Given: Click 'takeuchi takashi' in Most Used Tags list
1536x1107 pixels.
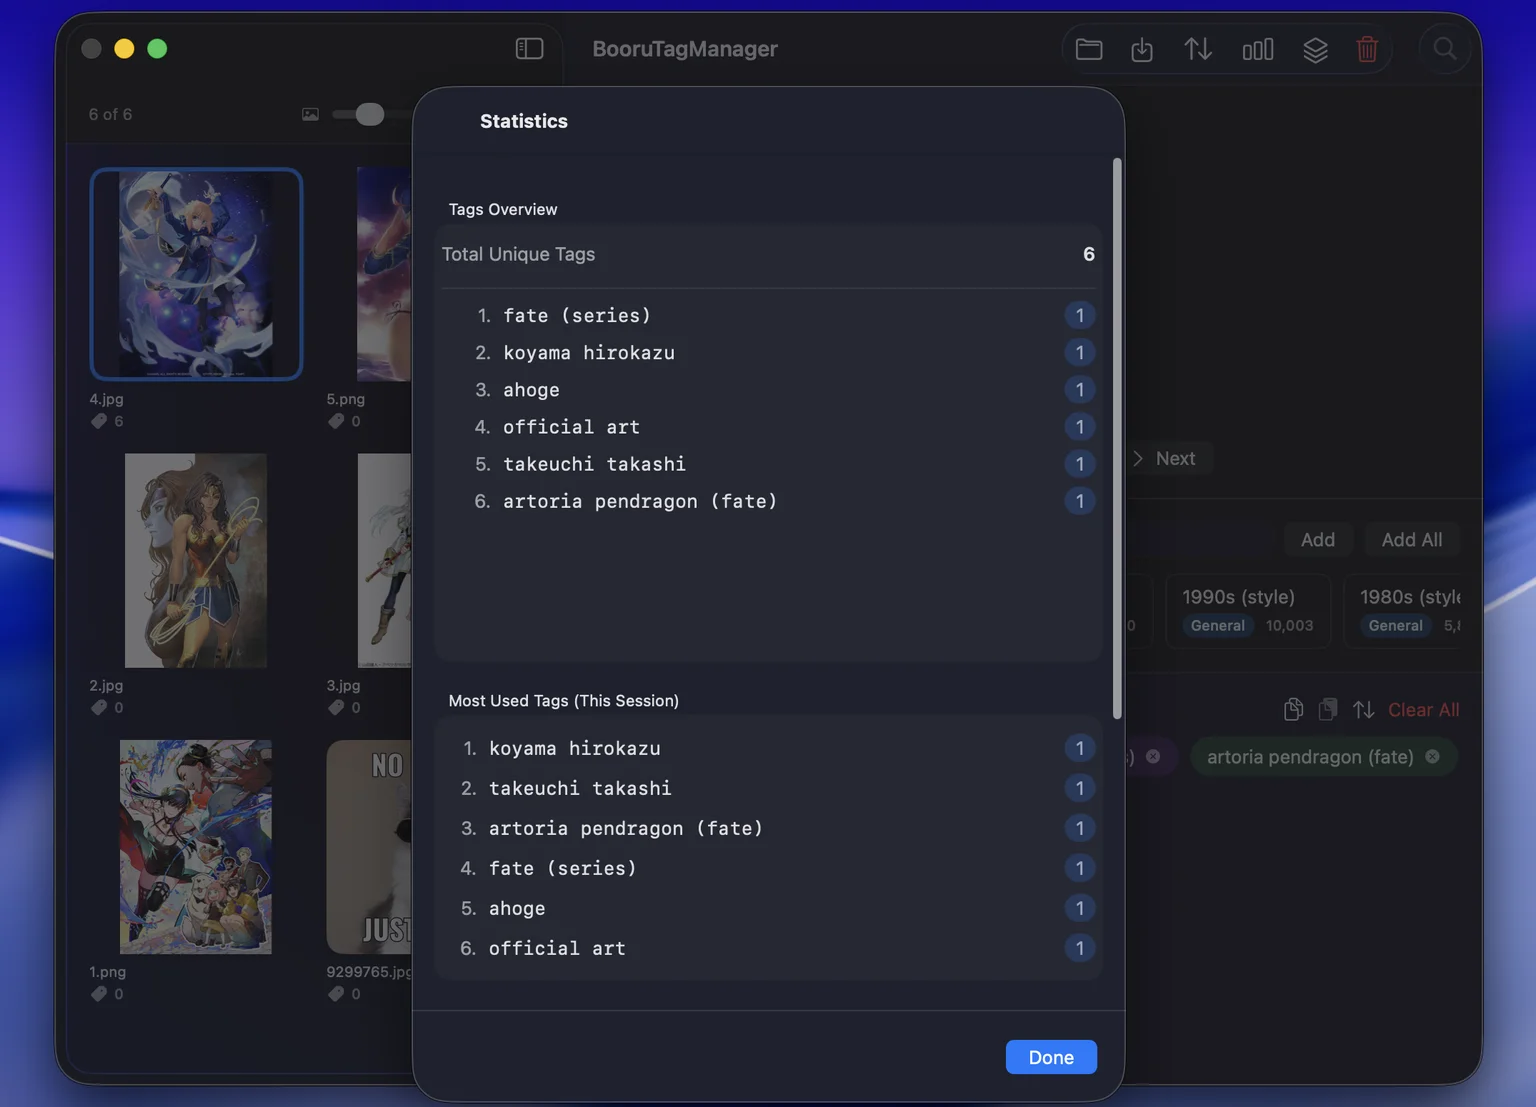Looking at the screenshot, I should click(x=580, y=788).
